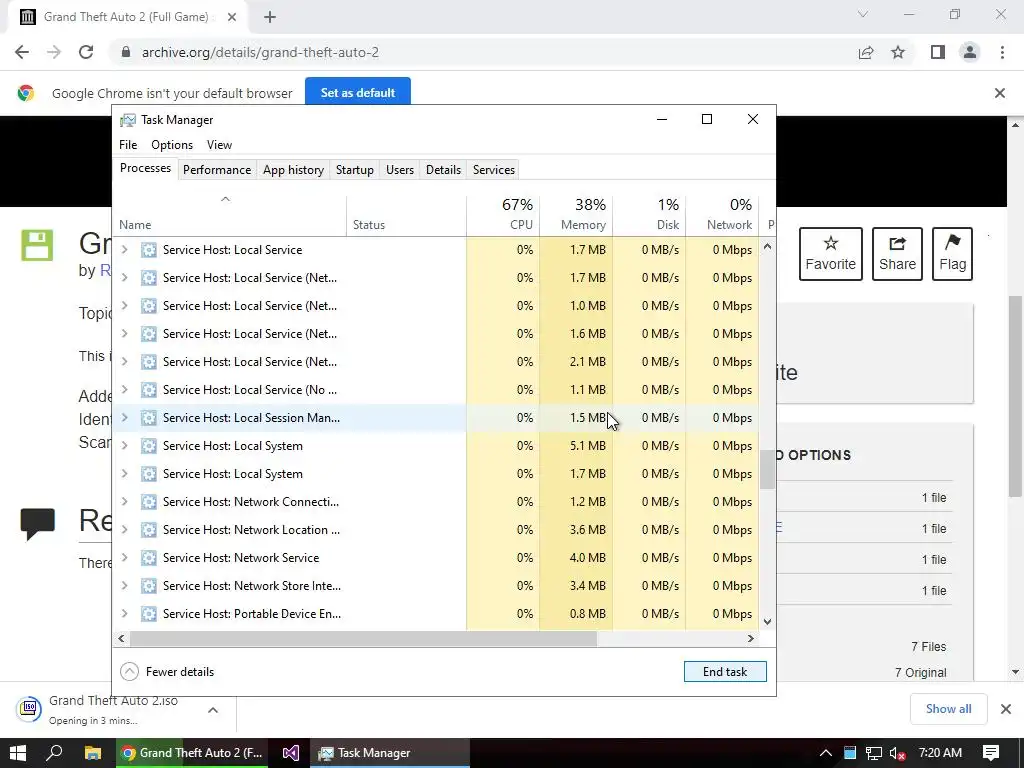Open the Windows Start menu

[18, 753]
